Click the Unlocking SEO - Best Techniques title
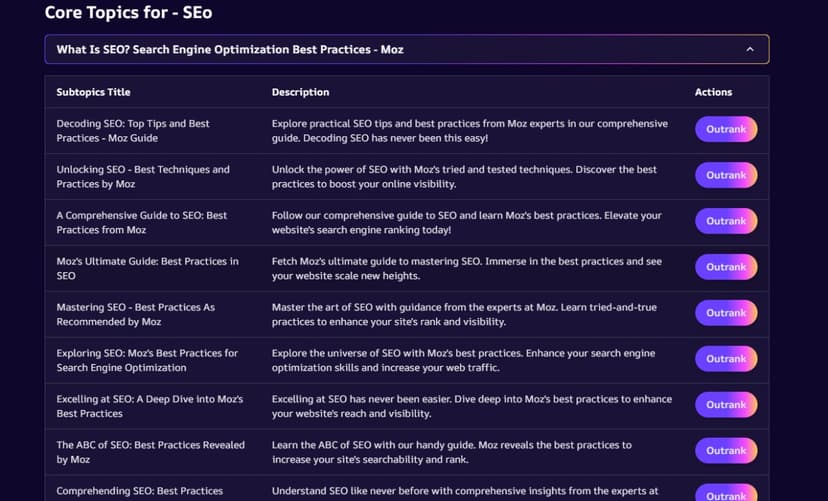Viewport: 828px width, 501px height. click(143, 177)
